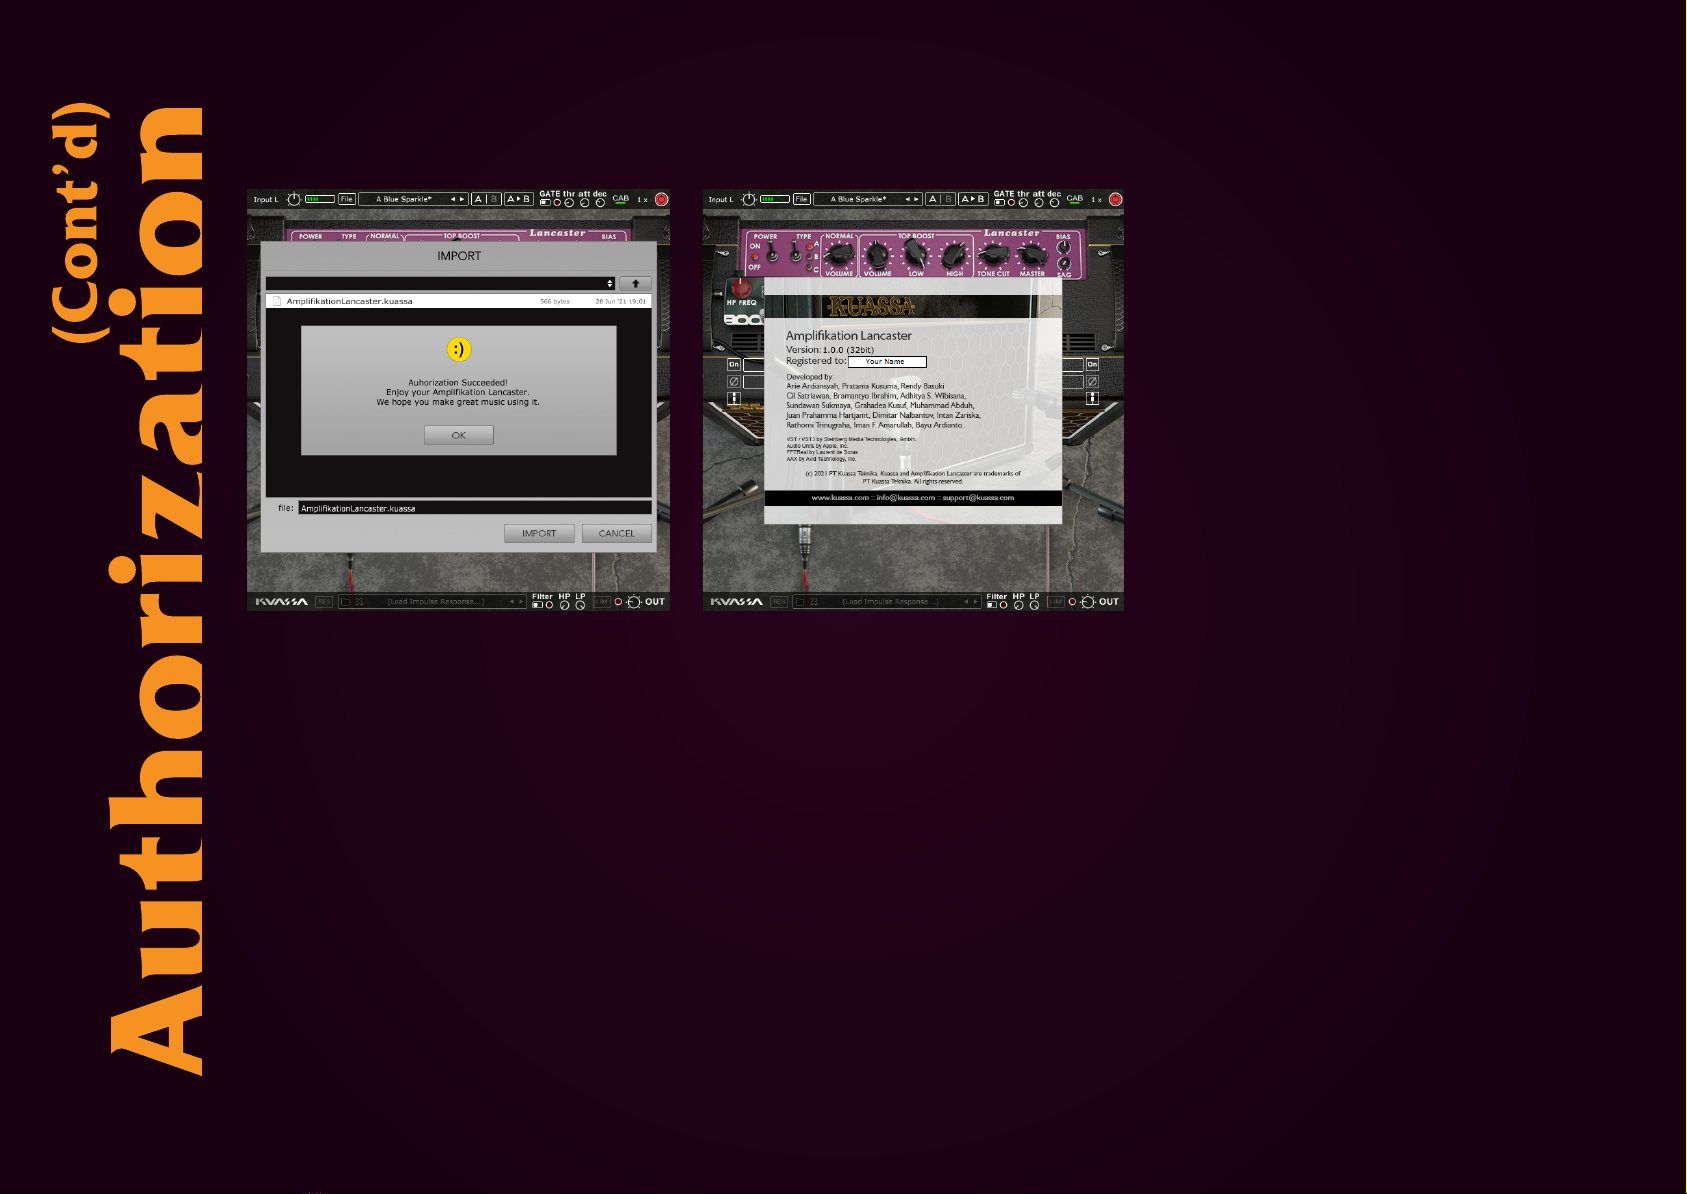Click the Input knob in the left plugin
The image size is (1687, 1194).
(294, 199)
